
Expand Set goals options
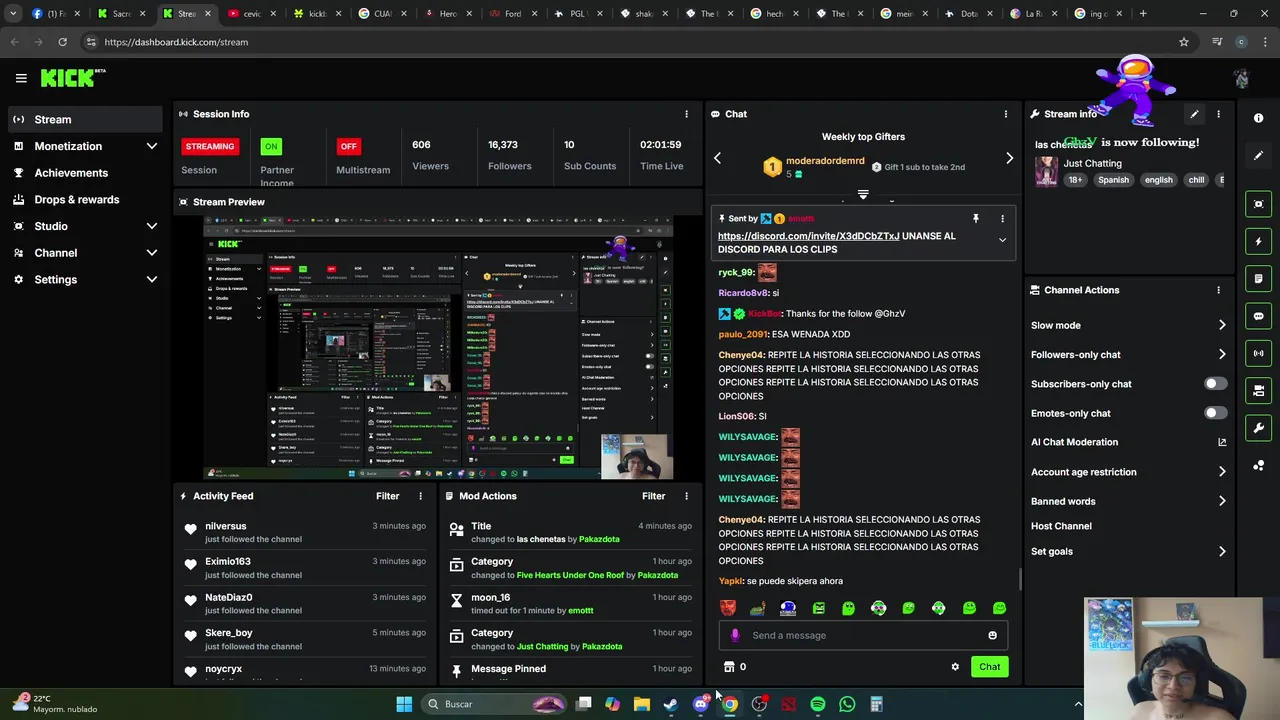[1222, 551]
